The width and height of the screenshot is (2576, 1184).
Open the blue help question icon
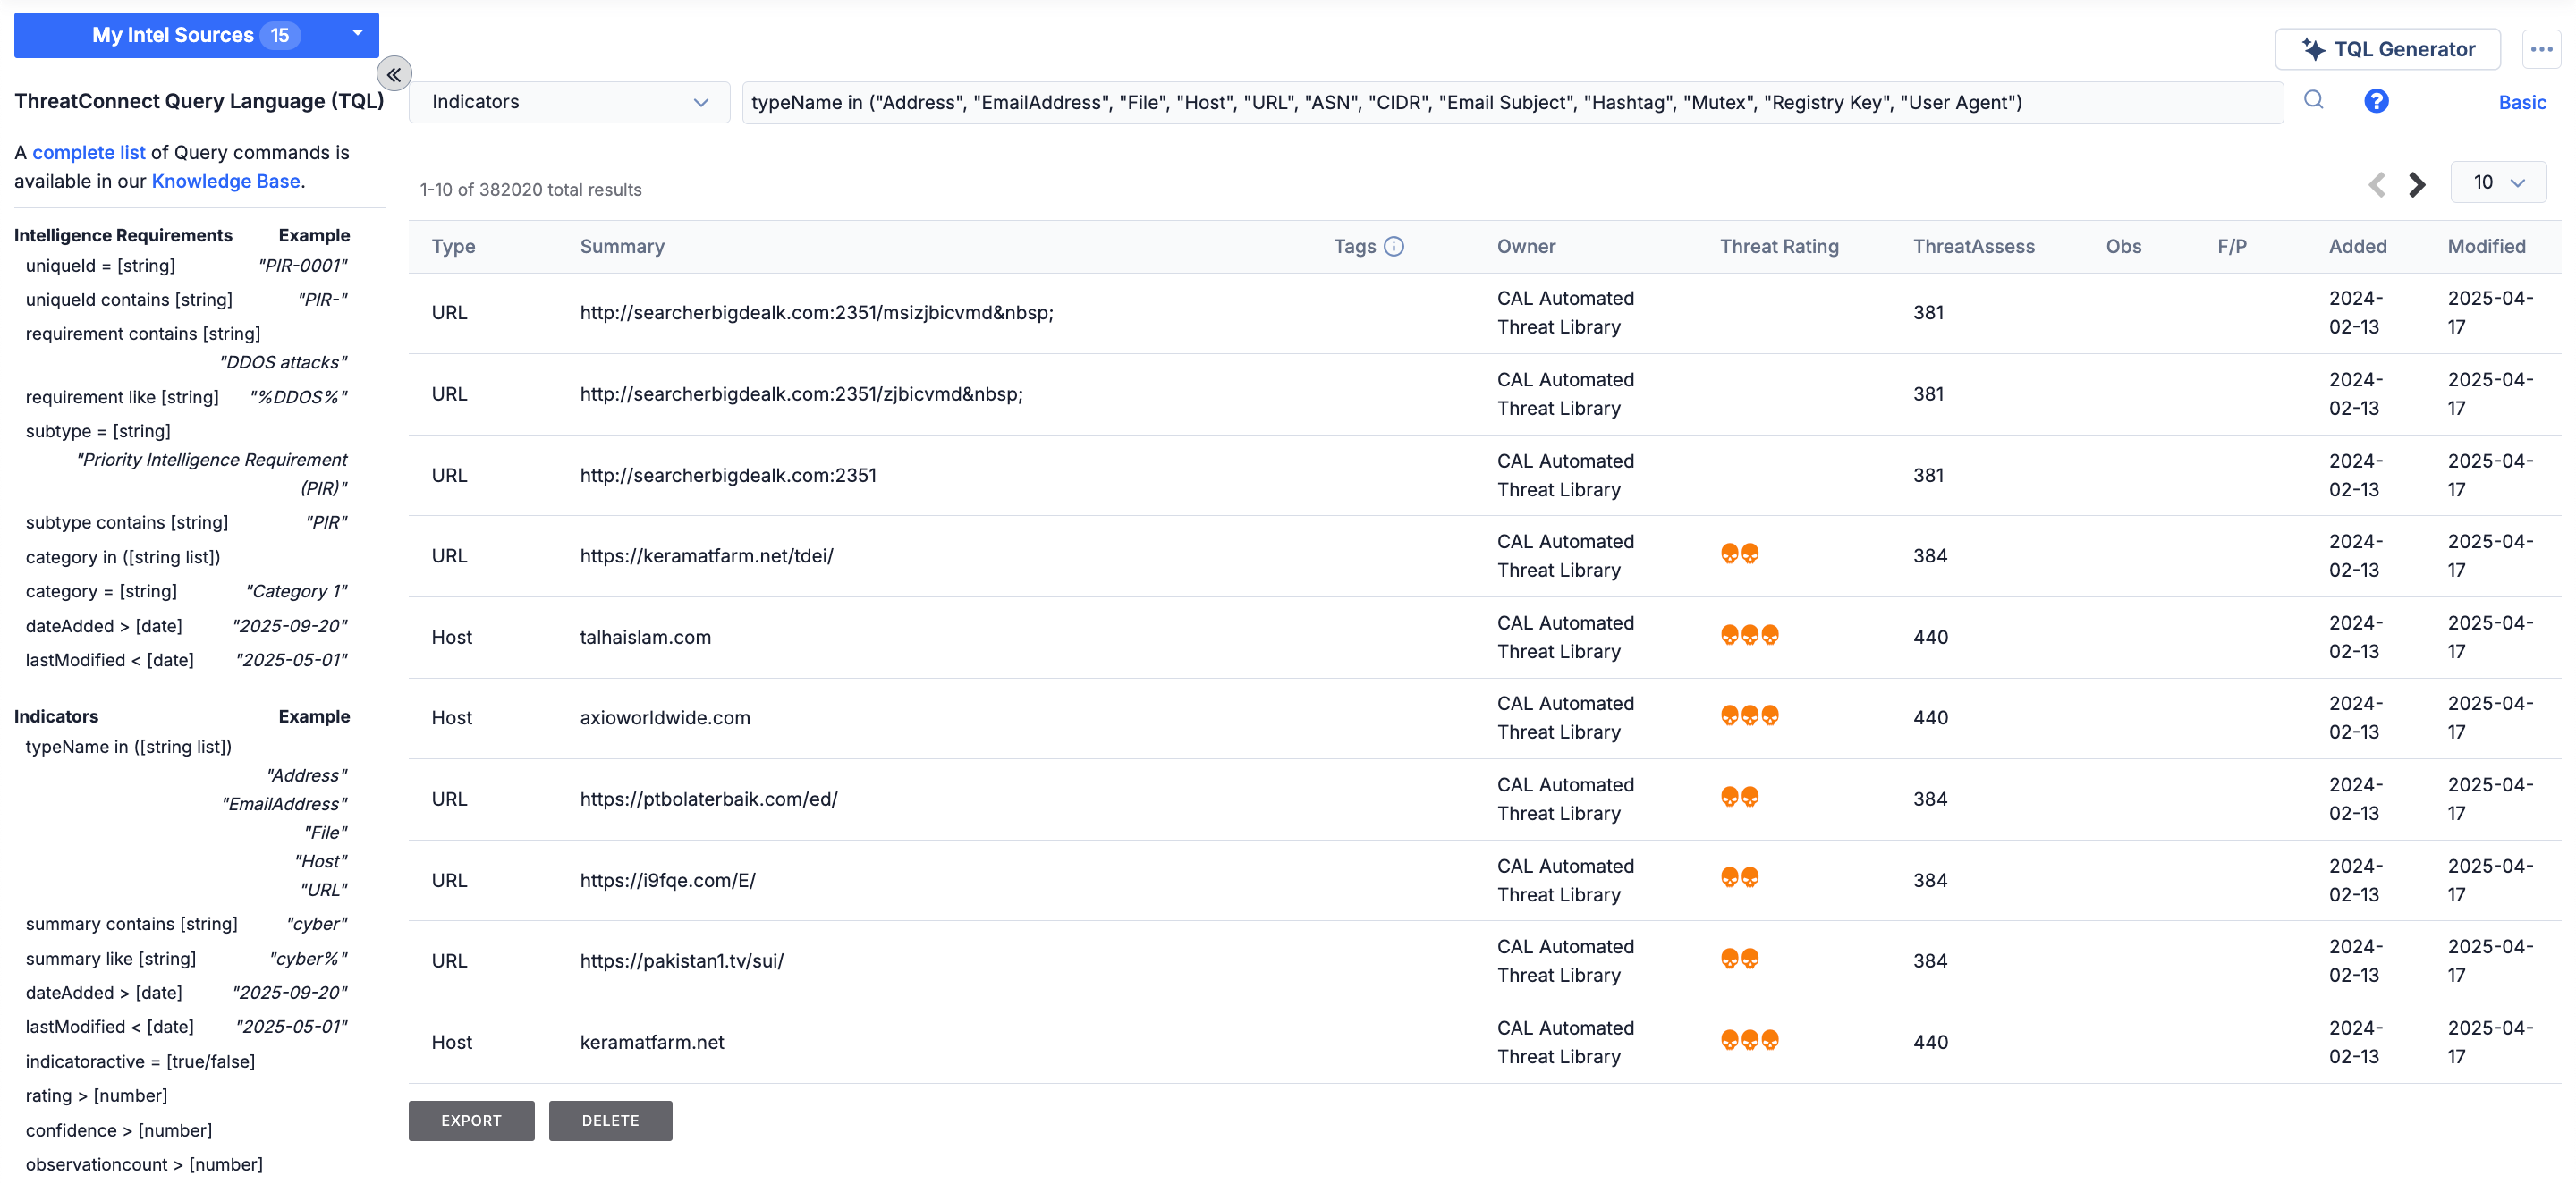[2376, 101]
